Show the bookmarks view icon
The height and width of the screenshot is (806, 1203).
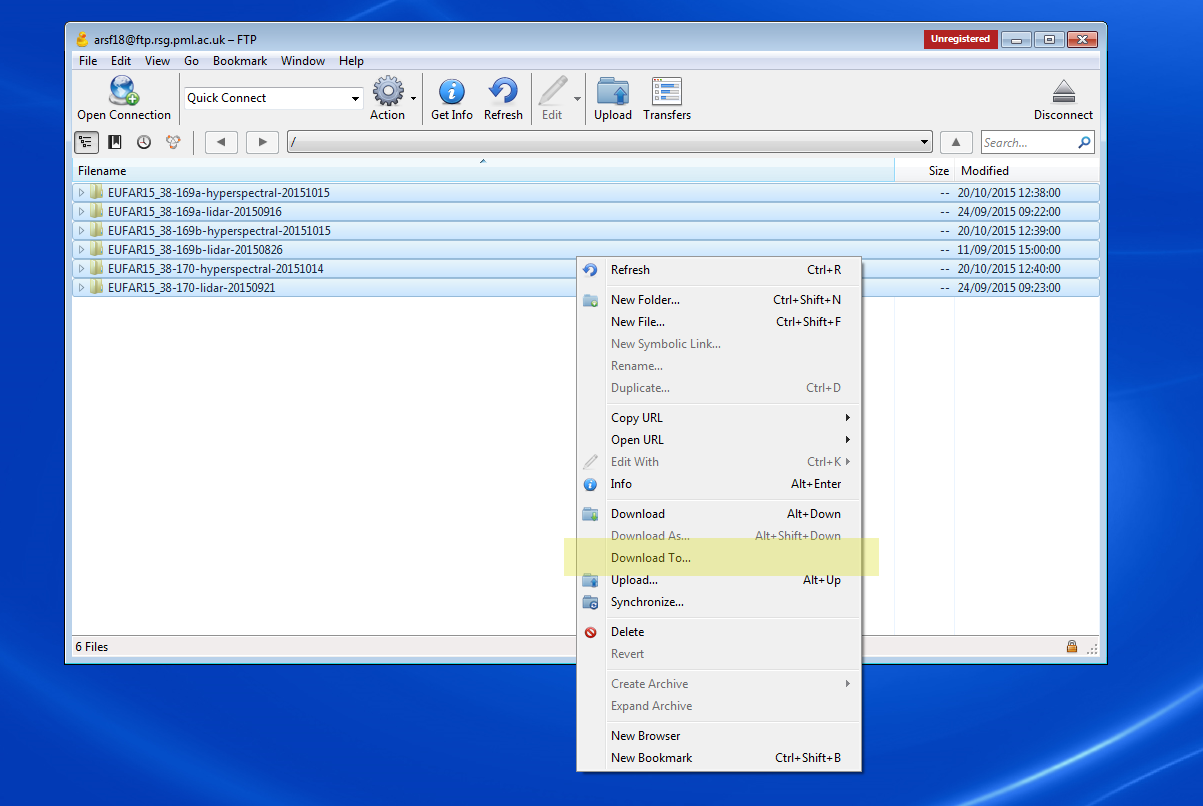[115, 142]
